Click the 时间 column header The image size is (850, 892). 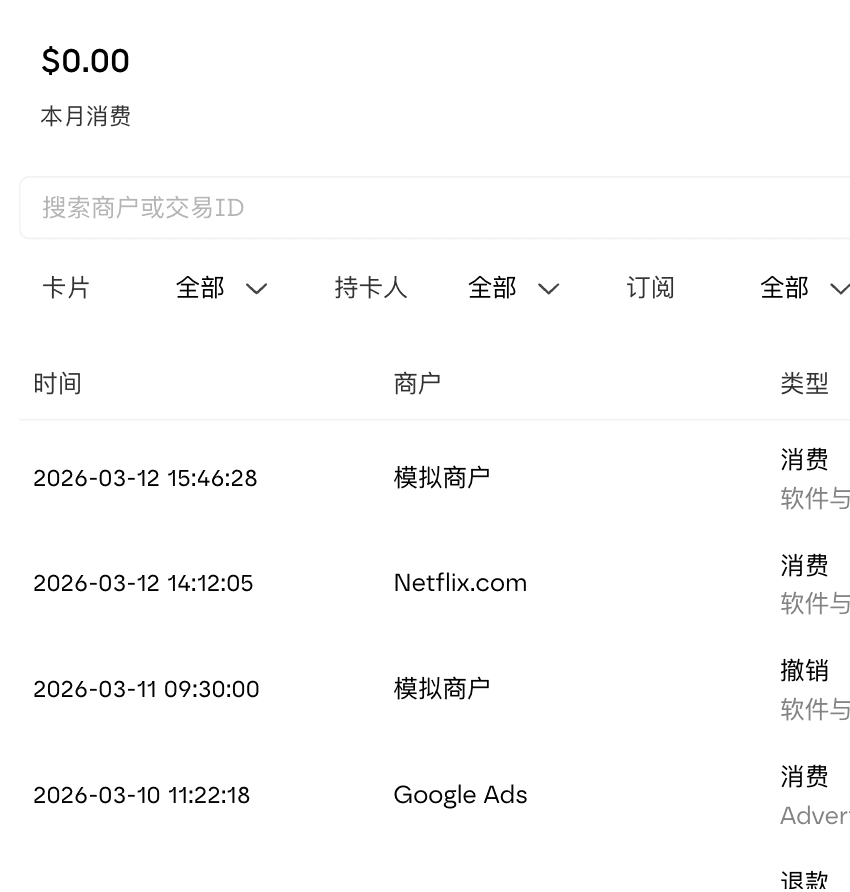[x=57, y=384]
